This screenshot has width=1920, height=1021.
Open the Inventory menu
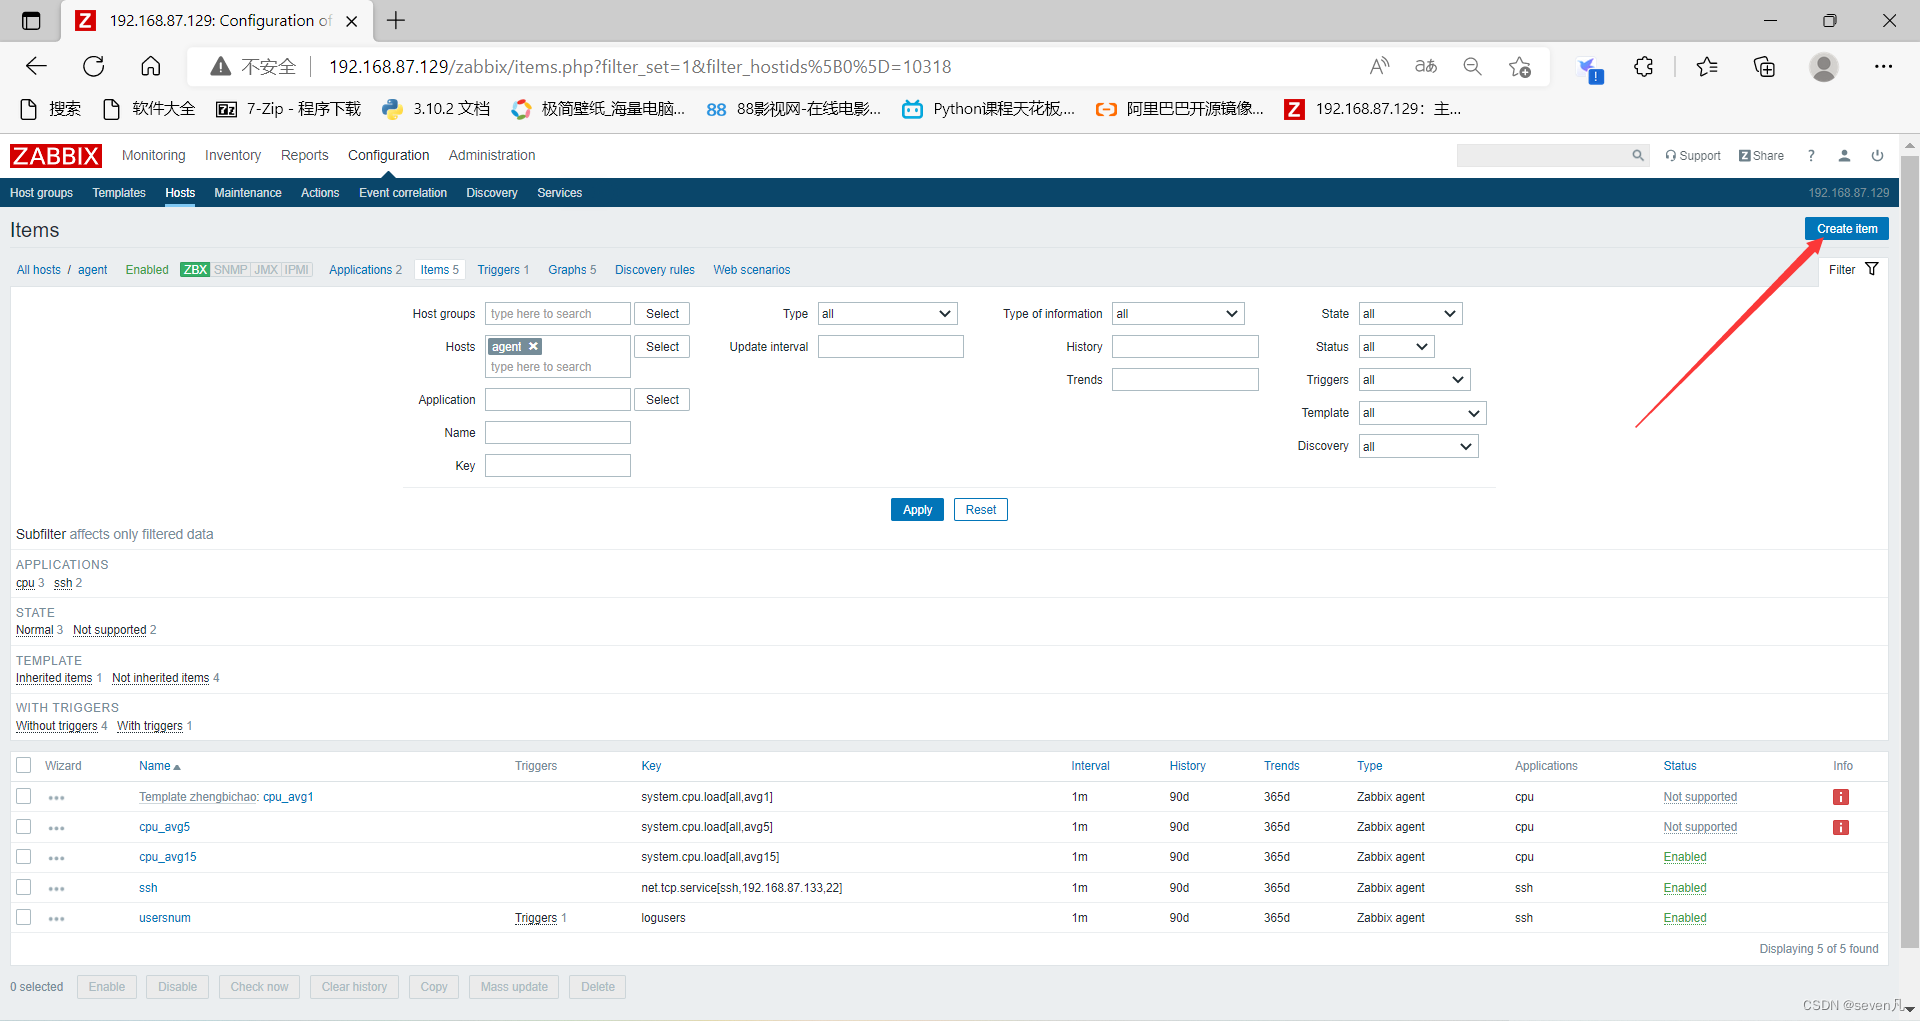click(232, 155)
